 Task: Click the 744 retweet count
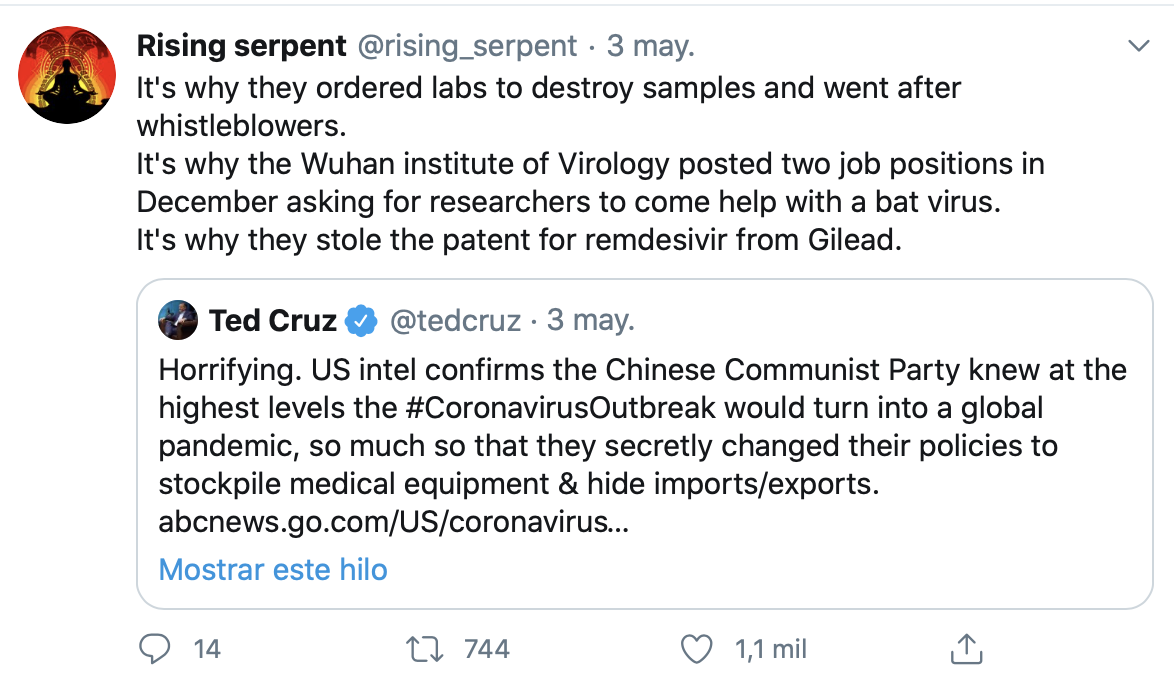(x=487, y=649)
